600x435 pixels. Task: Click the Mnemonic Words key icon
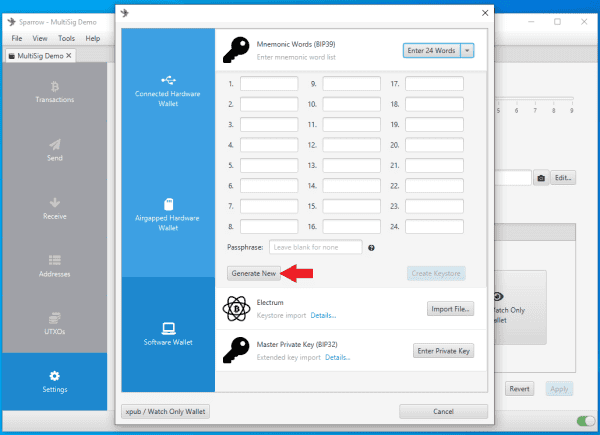coord(236,50)
